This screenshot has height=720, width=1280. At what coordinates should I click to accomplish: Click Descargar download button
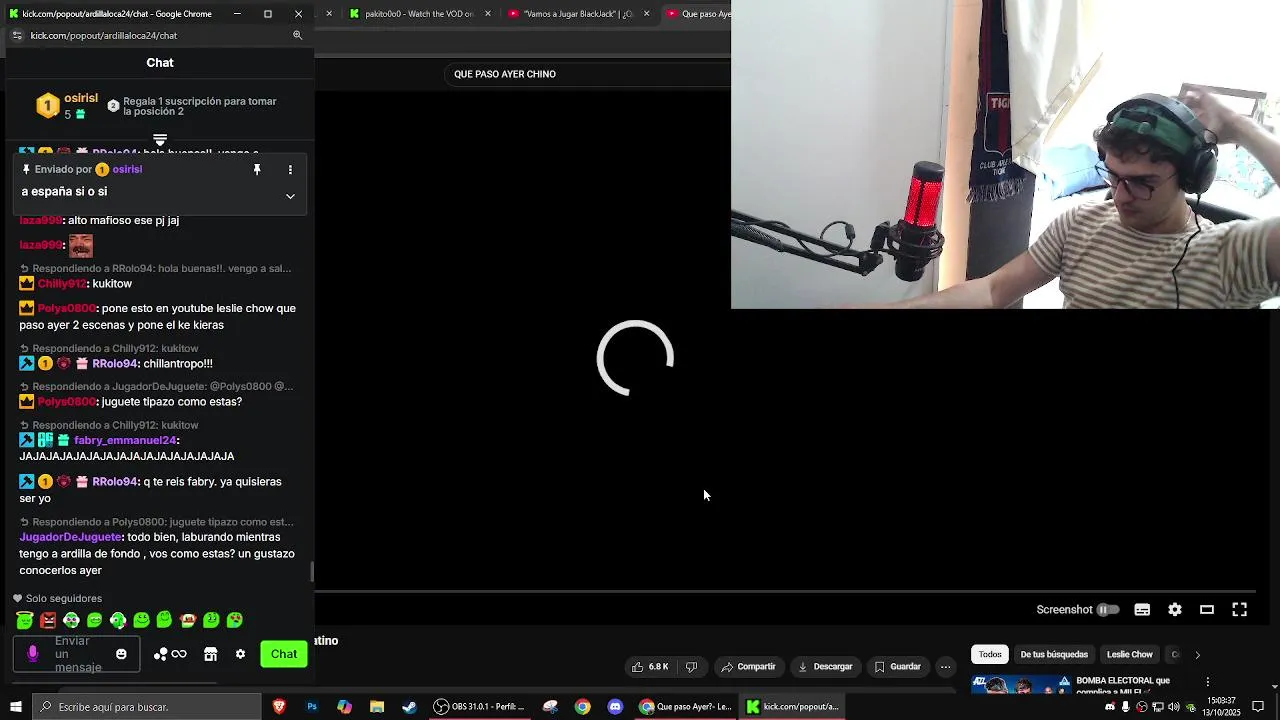click(825, 667)
